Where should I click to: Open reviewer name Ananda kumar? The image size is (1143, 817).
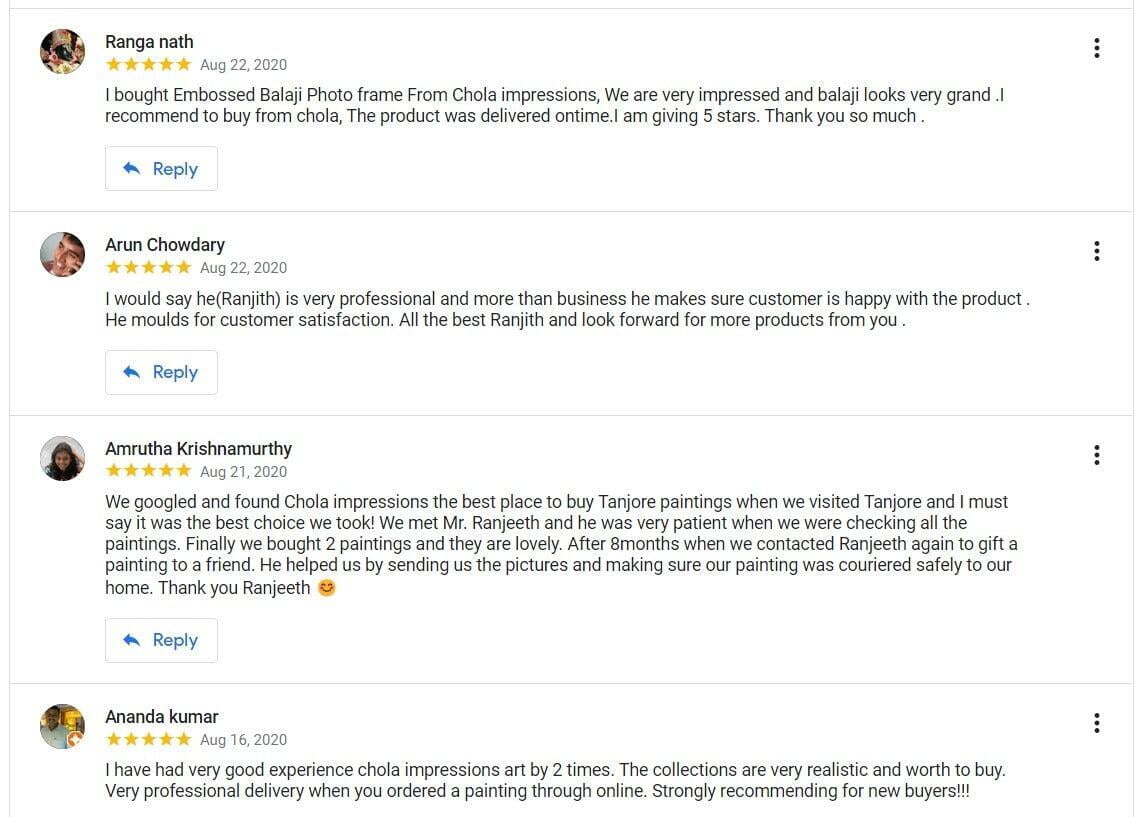[x=161, y=717]
